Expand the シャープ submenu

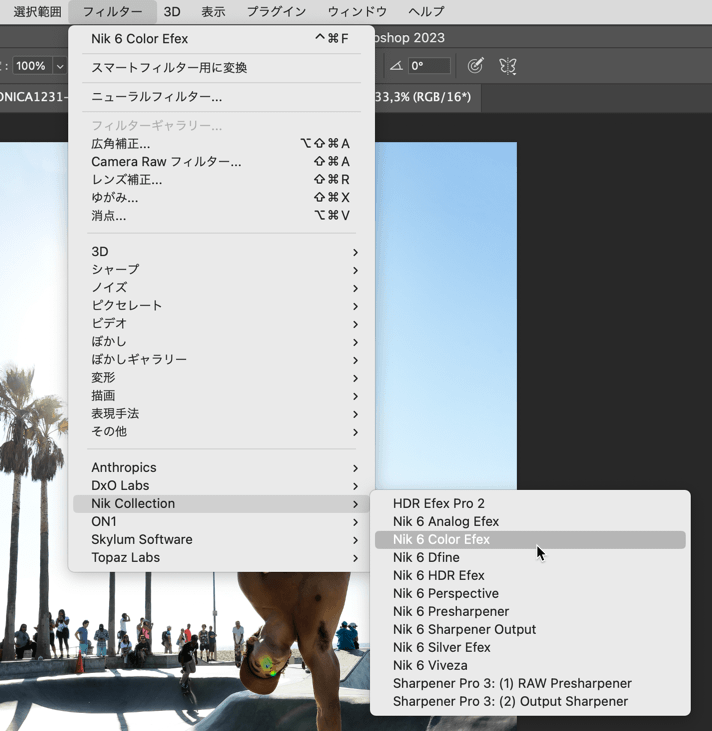click(221, 269)
